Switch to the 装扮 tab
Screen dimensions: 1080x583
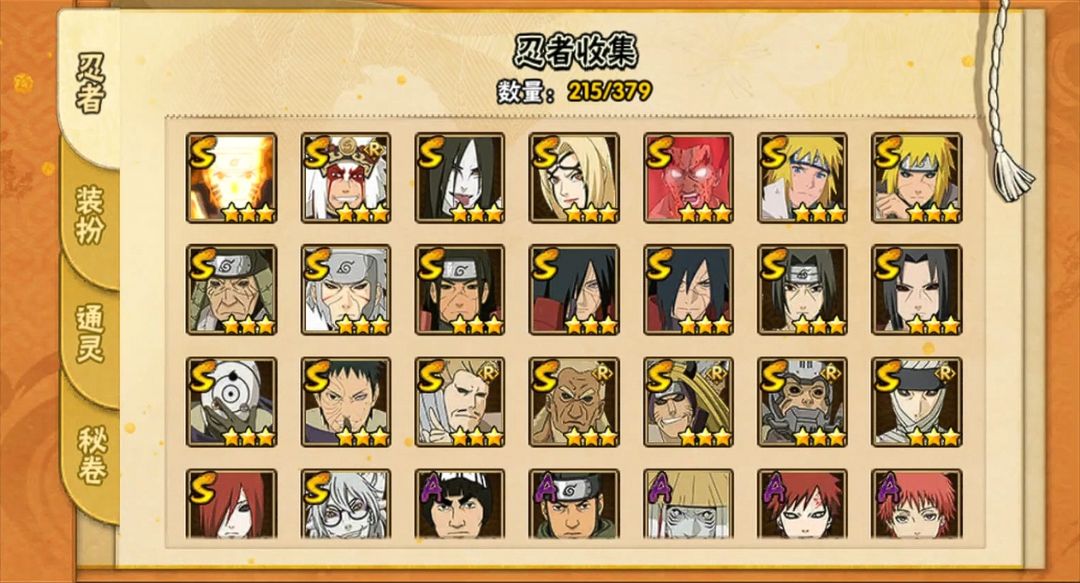[x=90, y=215]
